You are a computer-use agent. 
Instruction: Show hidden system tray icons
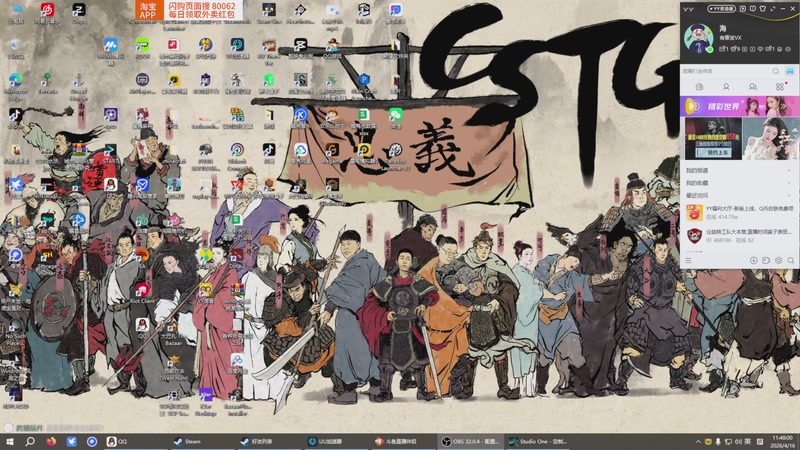(x=698, y=441)
